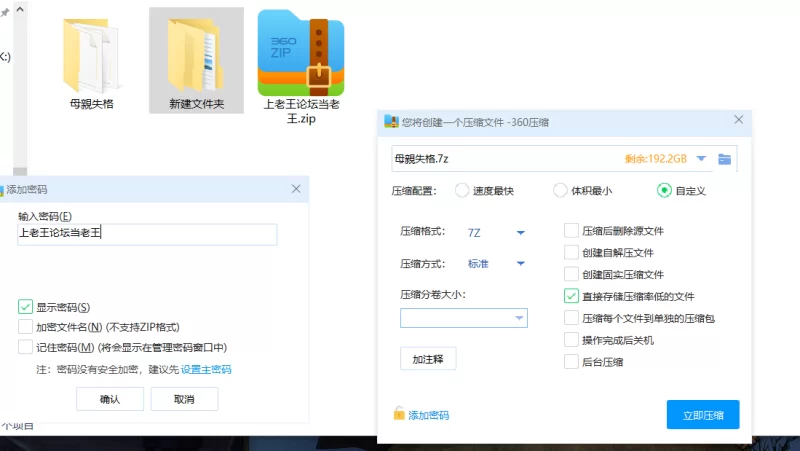
Task: Click into the 输入密码 field
Action: [x=147, y=234]
